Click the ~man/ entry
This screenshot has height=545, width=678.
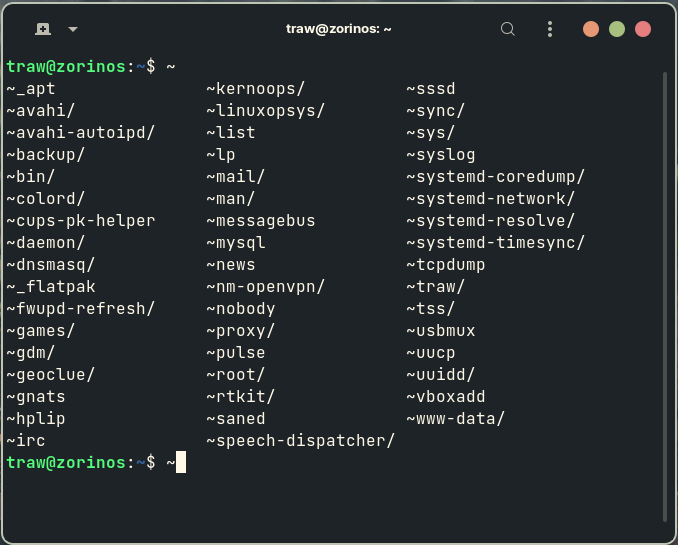coord(231,199)
